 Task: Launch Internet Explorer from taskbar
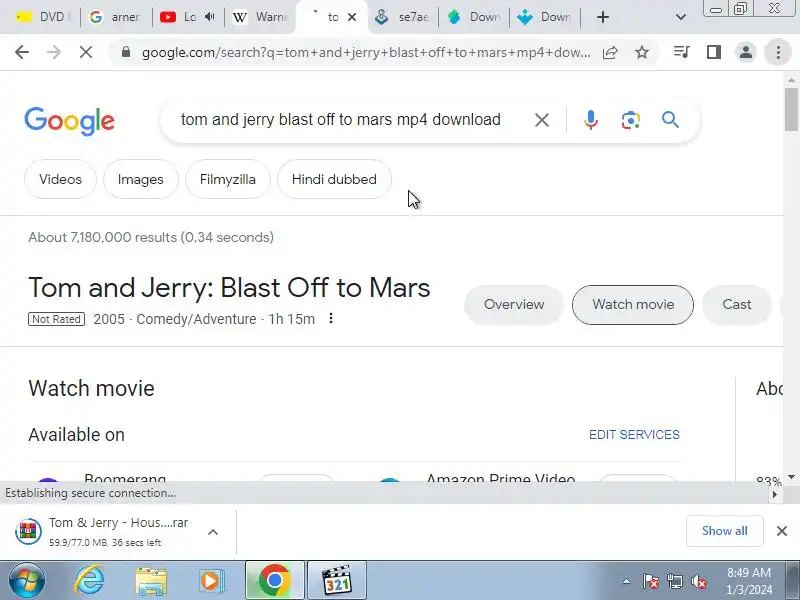tap(90, 581)
